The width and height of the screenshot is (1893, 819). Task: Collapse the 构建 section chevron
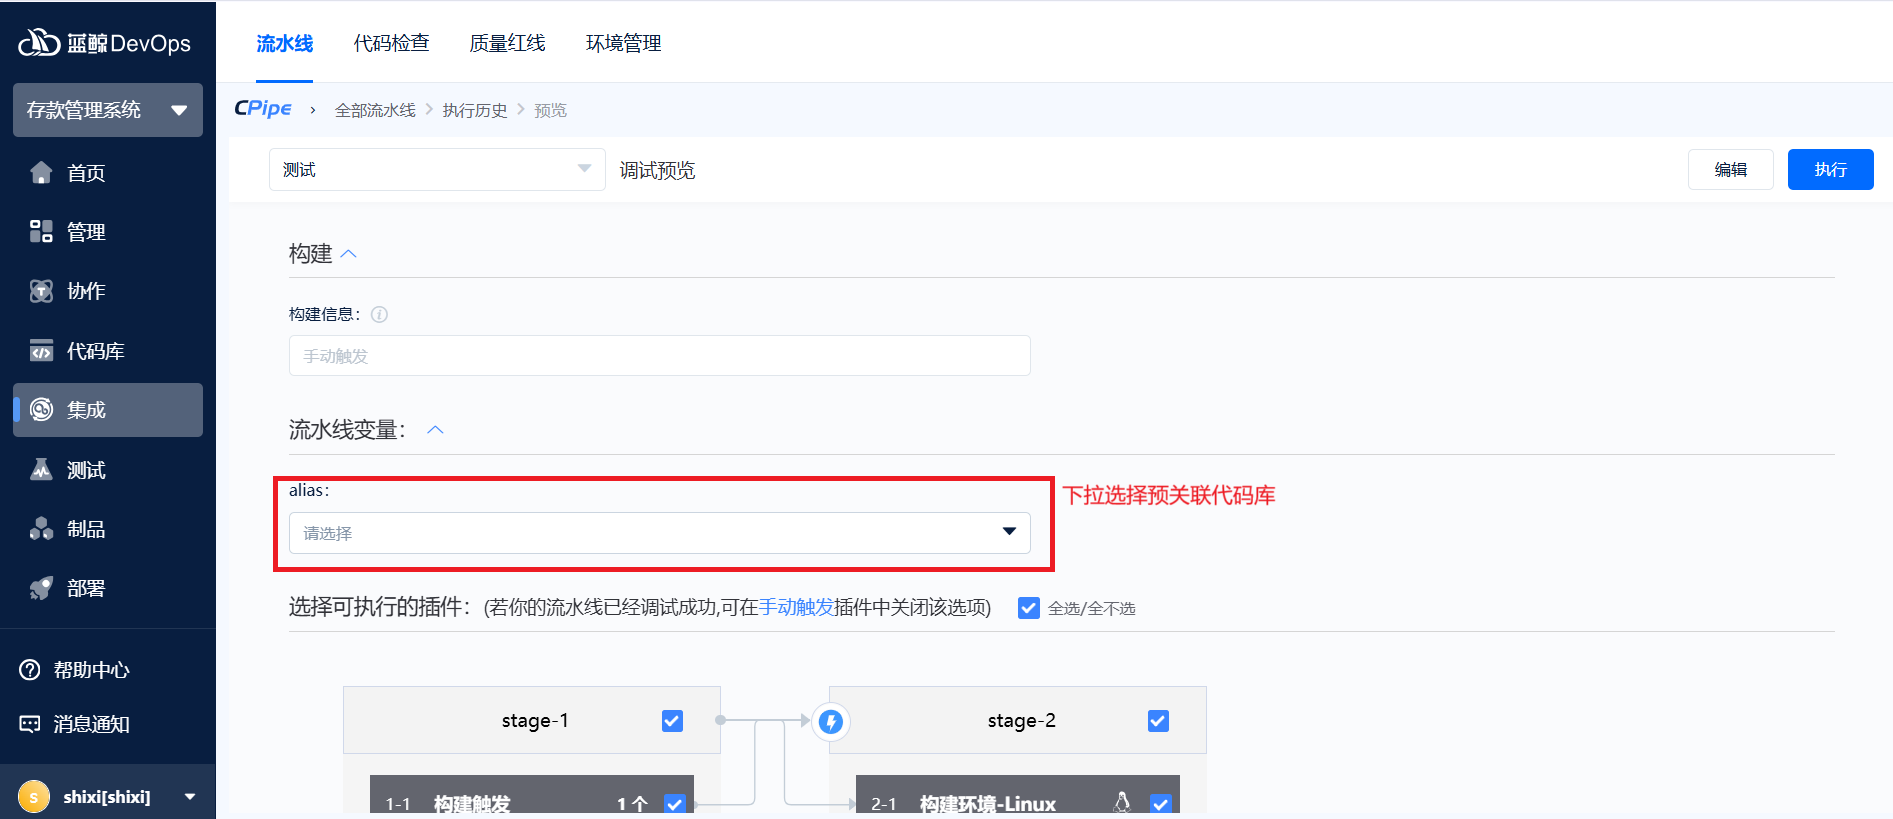tap(349, 254)
